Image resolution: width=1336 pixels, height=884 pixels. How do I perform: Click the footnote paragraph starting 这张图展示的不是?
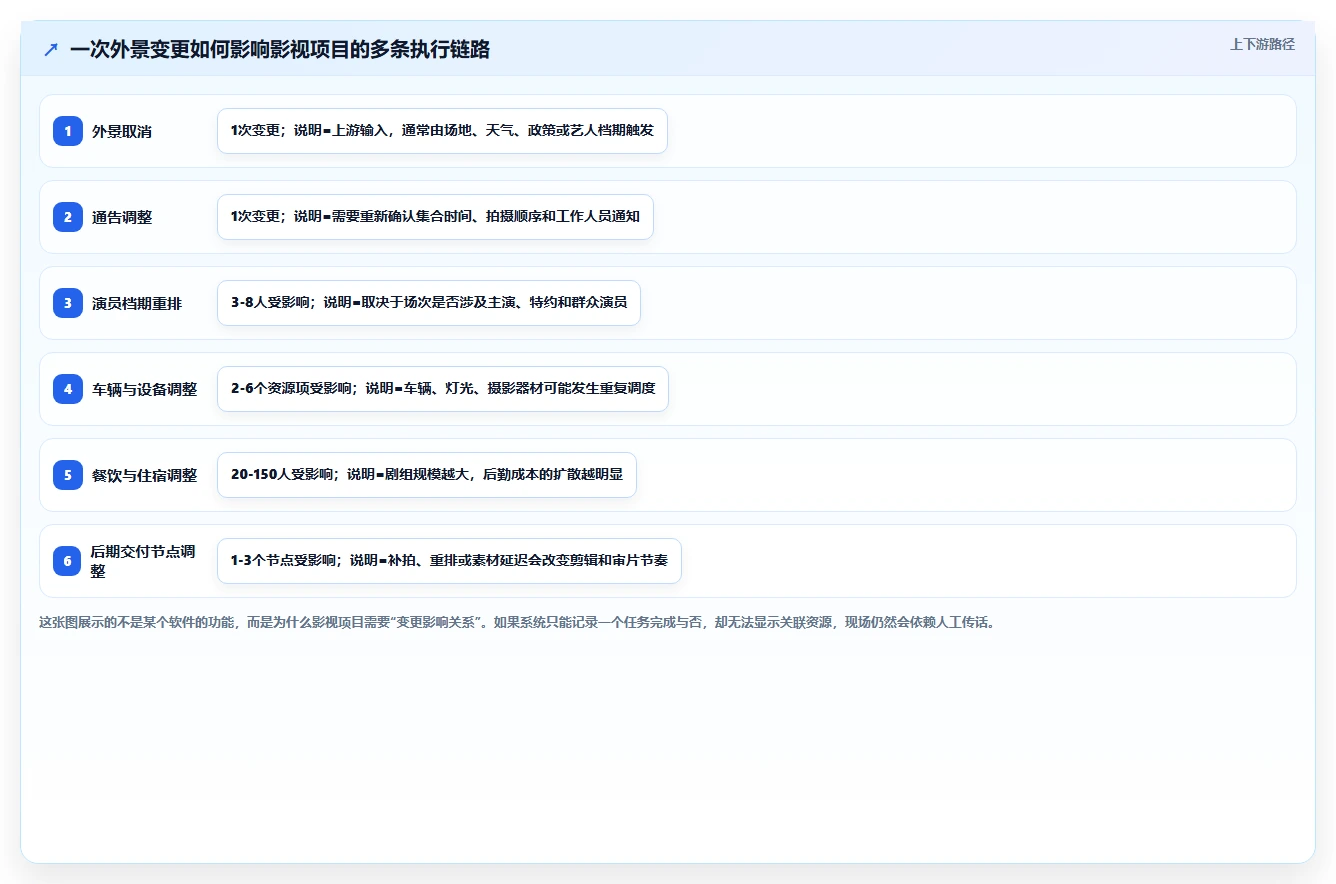click(518, 623)
